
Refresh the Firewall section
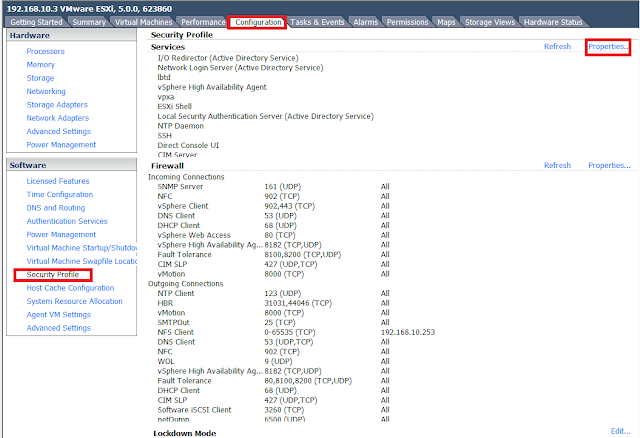[x=557, y=165]
